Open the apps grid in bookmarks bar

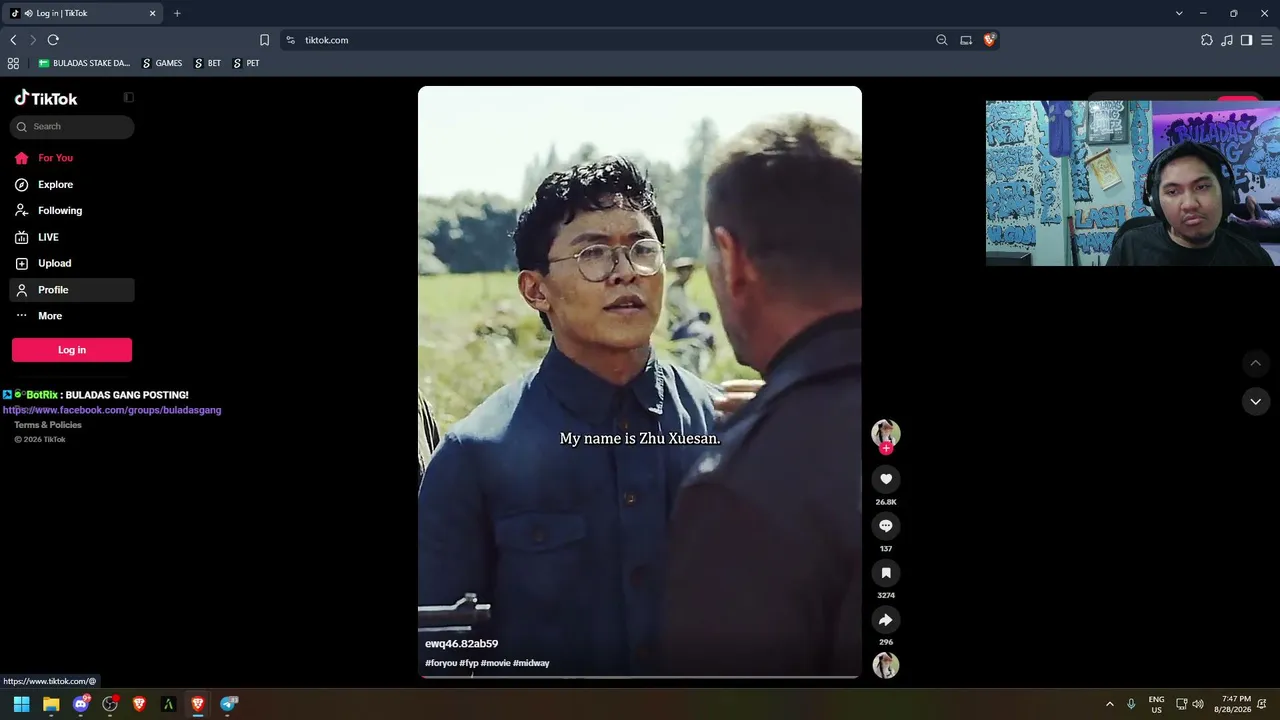click(x=13, y=63)
